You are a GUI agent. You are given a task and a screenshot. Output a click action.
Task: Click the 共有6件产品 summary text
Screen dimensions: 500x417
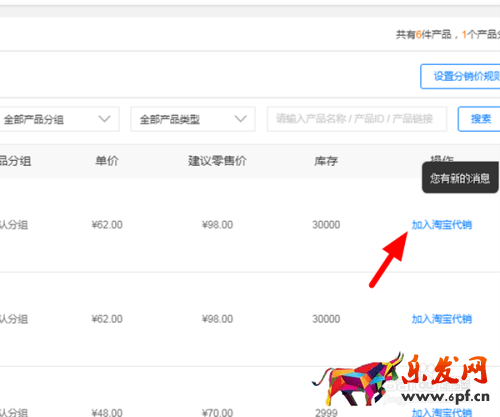[423, 34]
